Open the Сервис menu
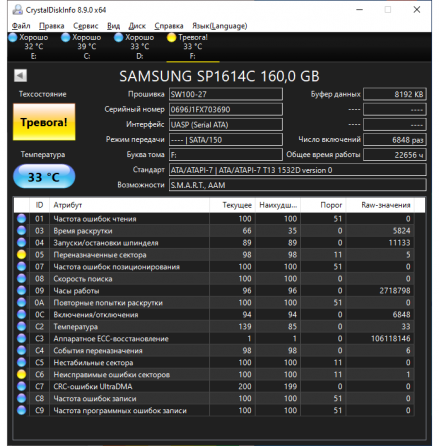This screenshot has height=446, width=439. (x=86, y=26)
